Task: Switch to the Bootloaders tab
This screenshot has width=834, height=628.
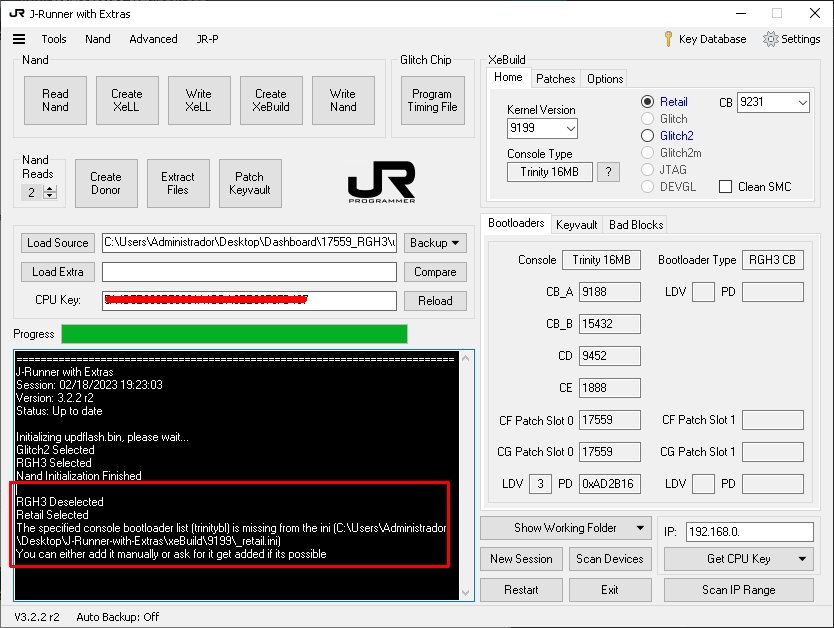Action: 516,223
